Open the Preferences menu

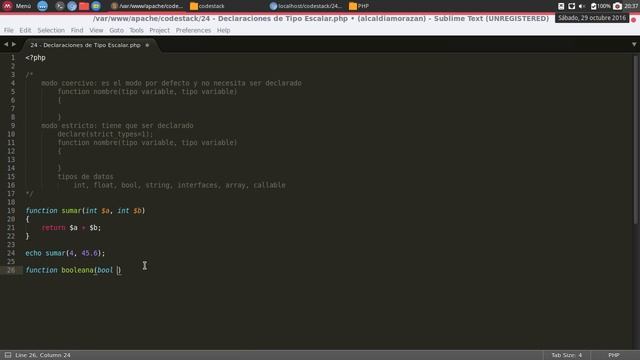click(193, 30)
